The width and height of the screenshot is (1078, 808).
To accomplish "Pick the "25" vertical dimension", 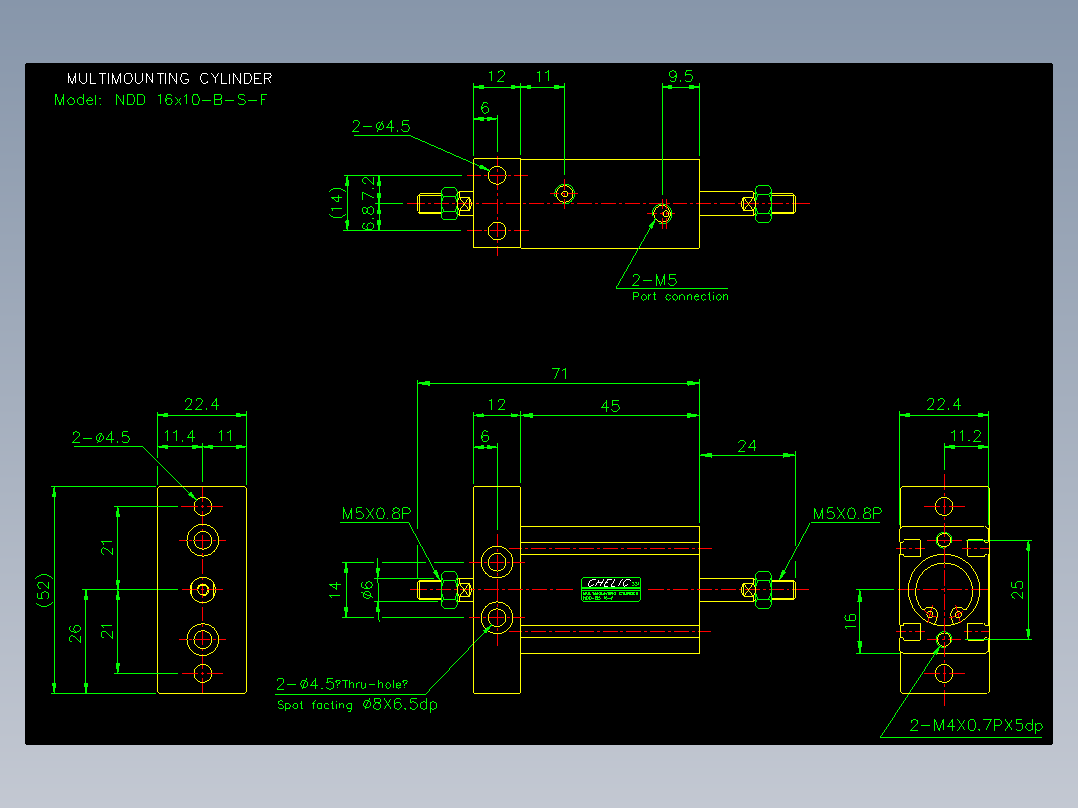I will click(x=1018, y=589).
